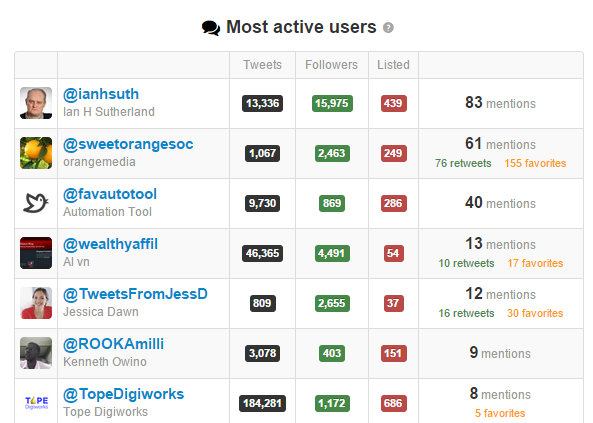Viewport: 593px width, 423px height.
Task: Click the 155 favorites text
Action: 535,163
